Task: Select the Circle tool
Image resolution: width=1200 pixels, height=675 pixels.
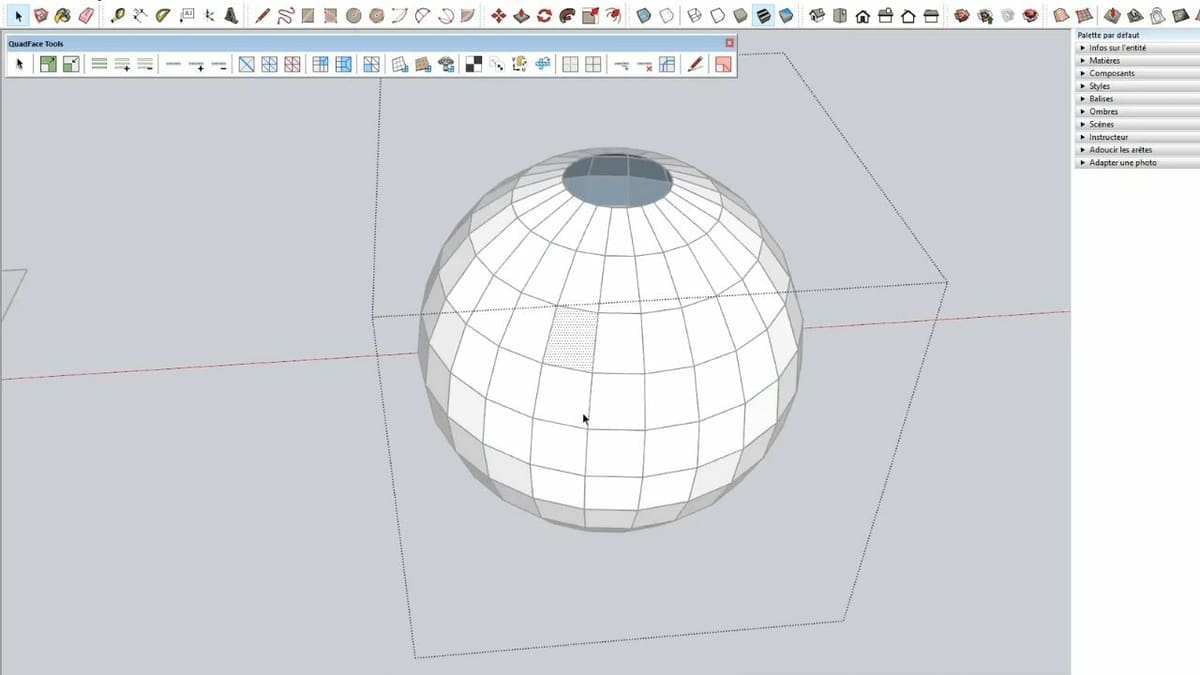Action: coord(353,16)
